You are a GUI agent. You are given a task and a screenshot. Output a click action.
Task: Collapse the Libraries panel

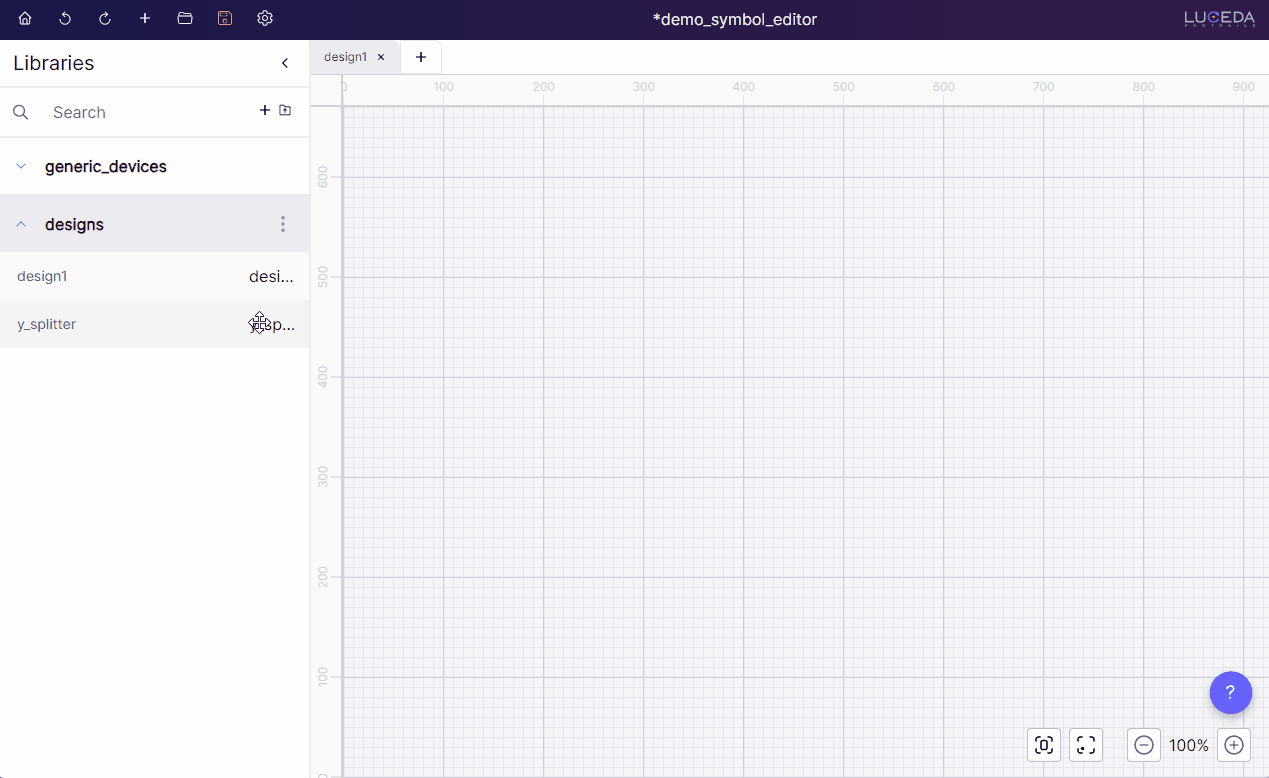[x=285, y=63]
